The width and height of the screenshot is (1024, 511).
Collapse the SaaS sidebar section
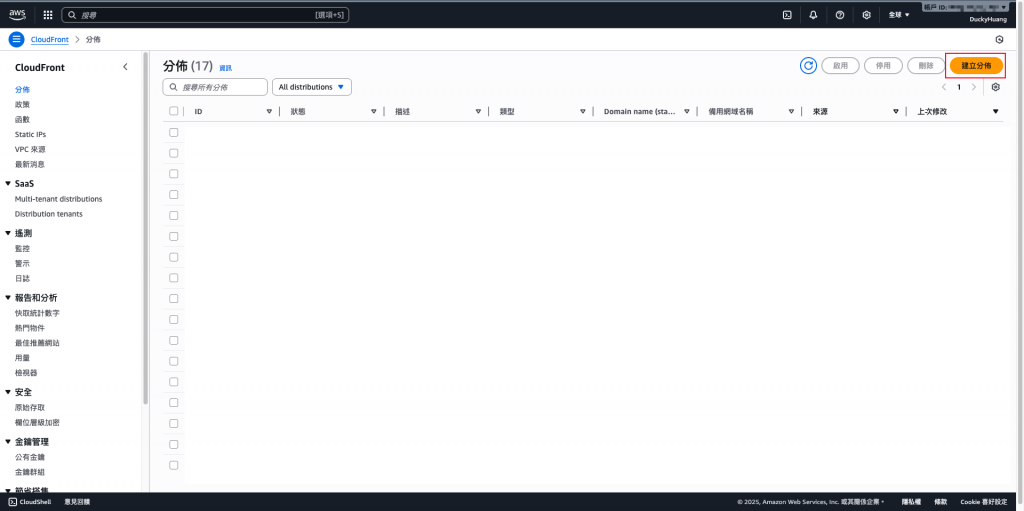point(8,184)
